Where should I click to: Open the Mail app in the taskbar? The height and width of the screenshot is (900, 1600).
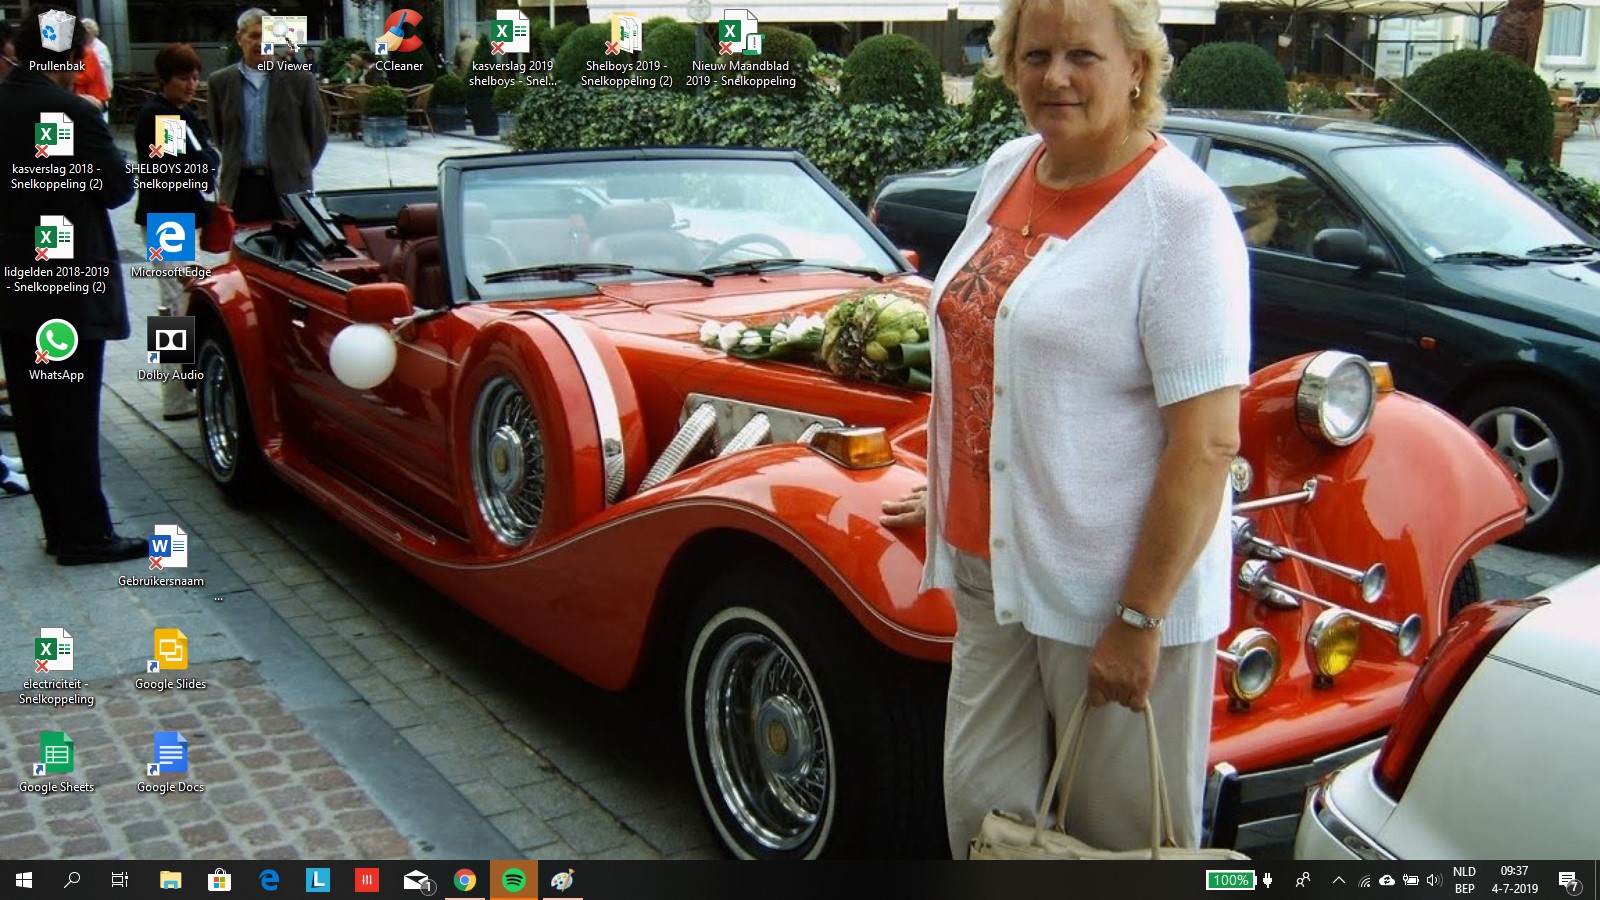pyautogui.click(x=417, y=880)
